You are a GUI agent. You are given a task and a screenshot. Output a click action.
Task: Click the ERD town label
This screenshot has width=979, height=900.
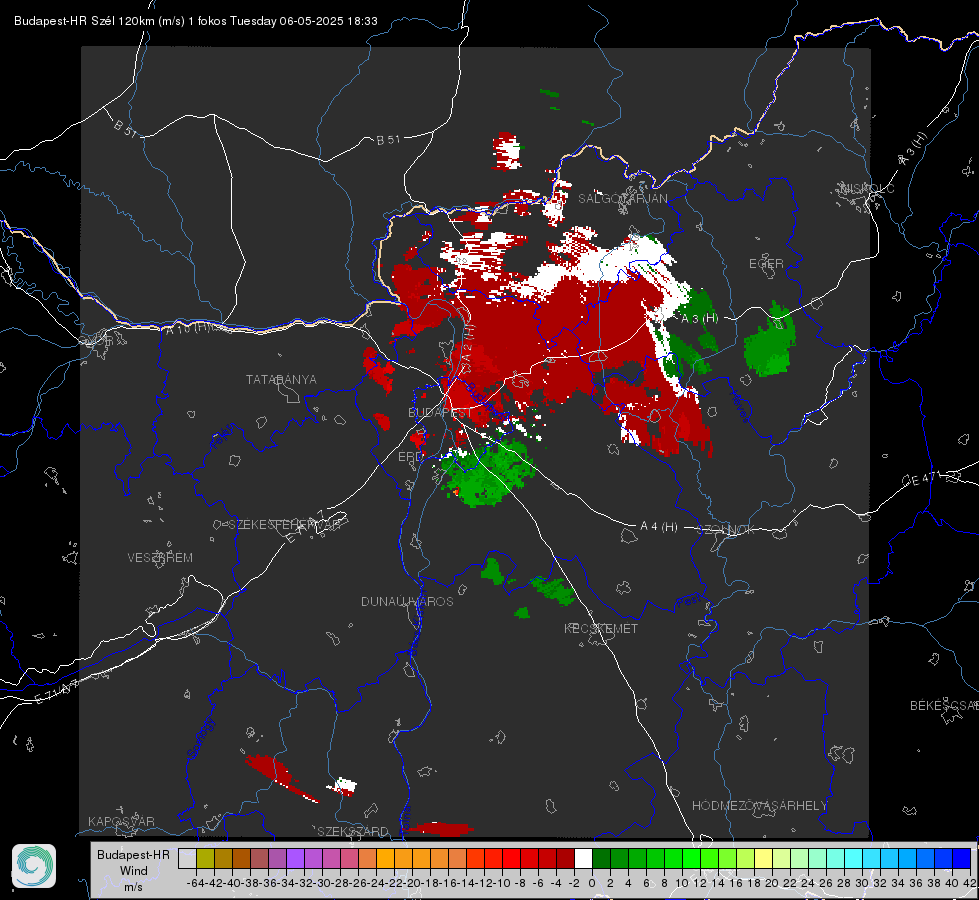(410, 457)
